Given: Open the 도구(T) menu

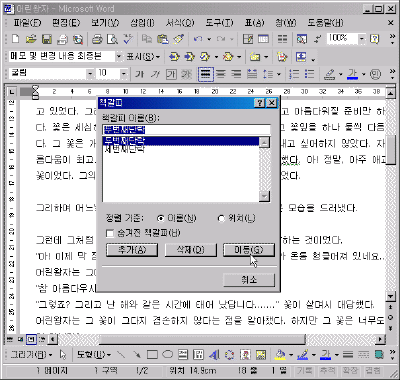Looking at the screenshot, I should click(x=219, y=23).
